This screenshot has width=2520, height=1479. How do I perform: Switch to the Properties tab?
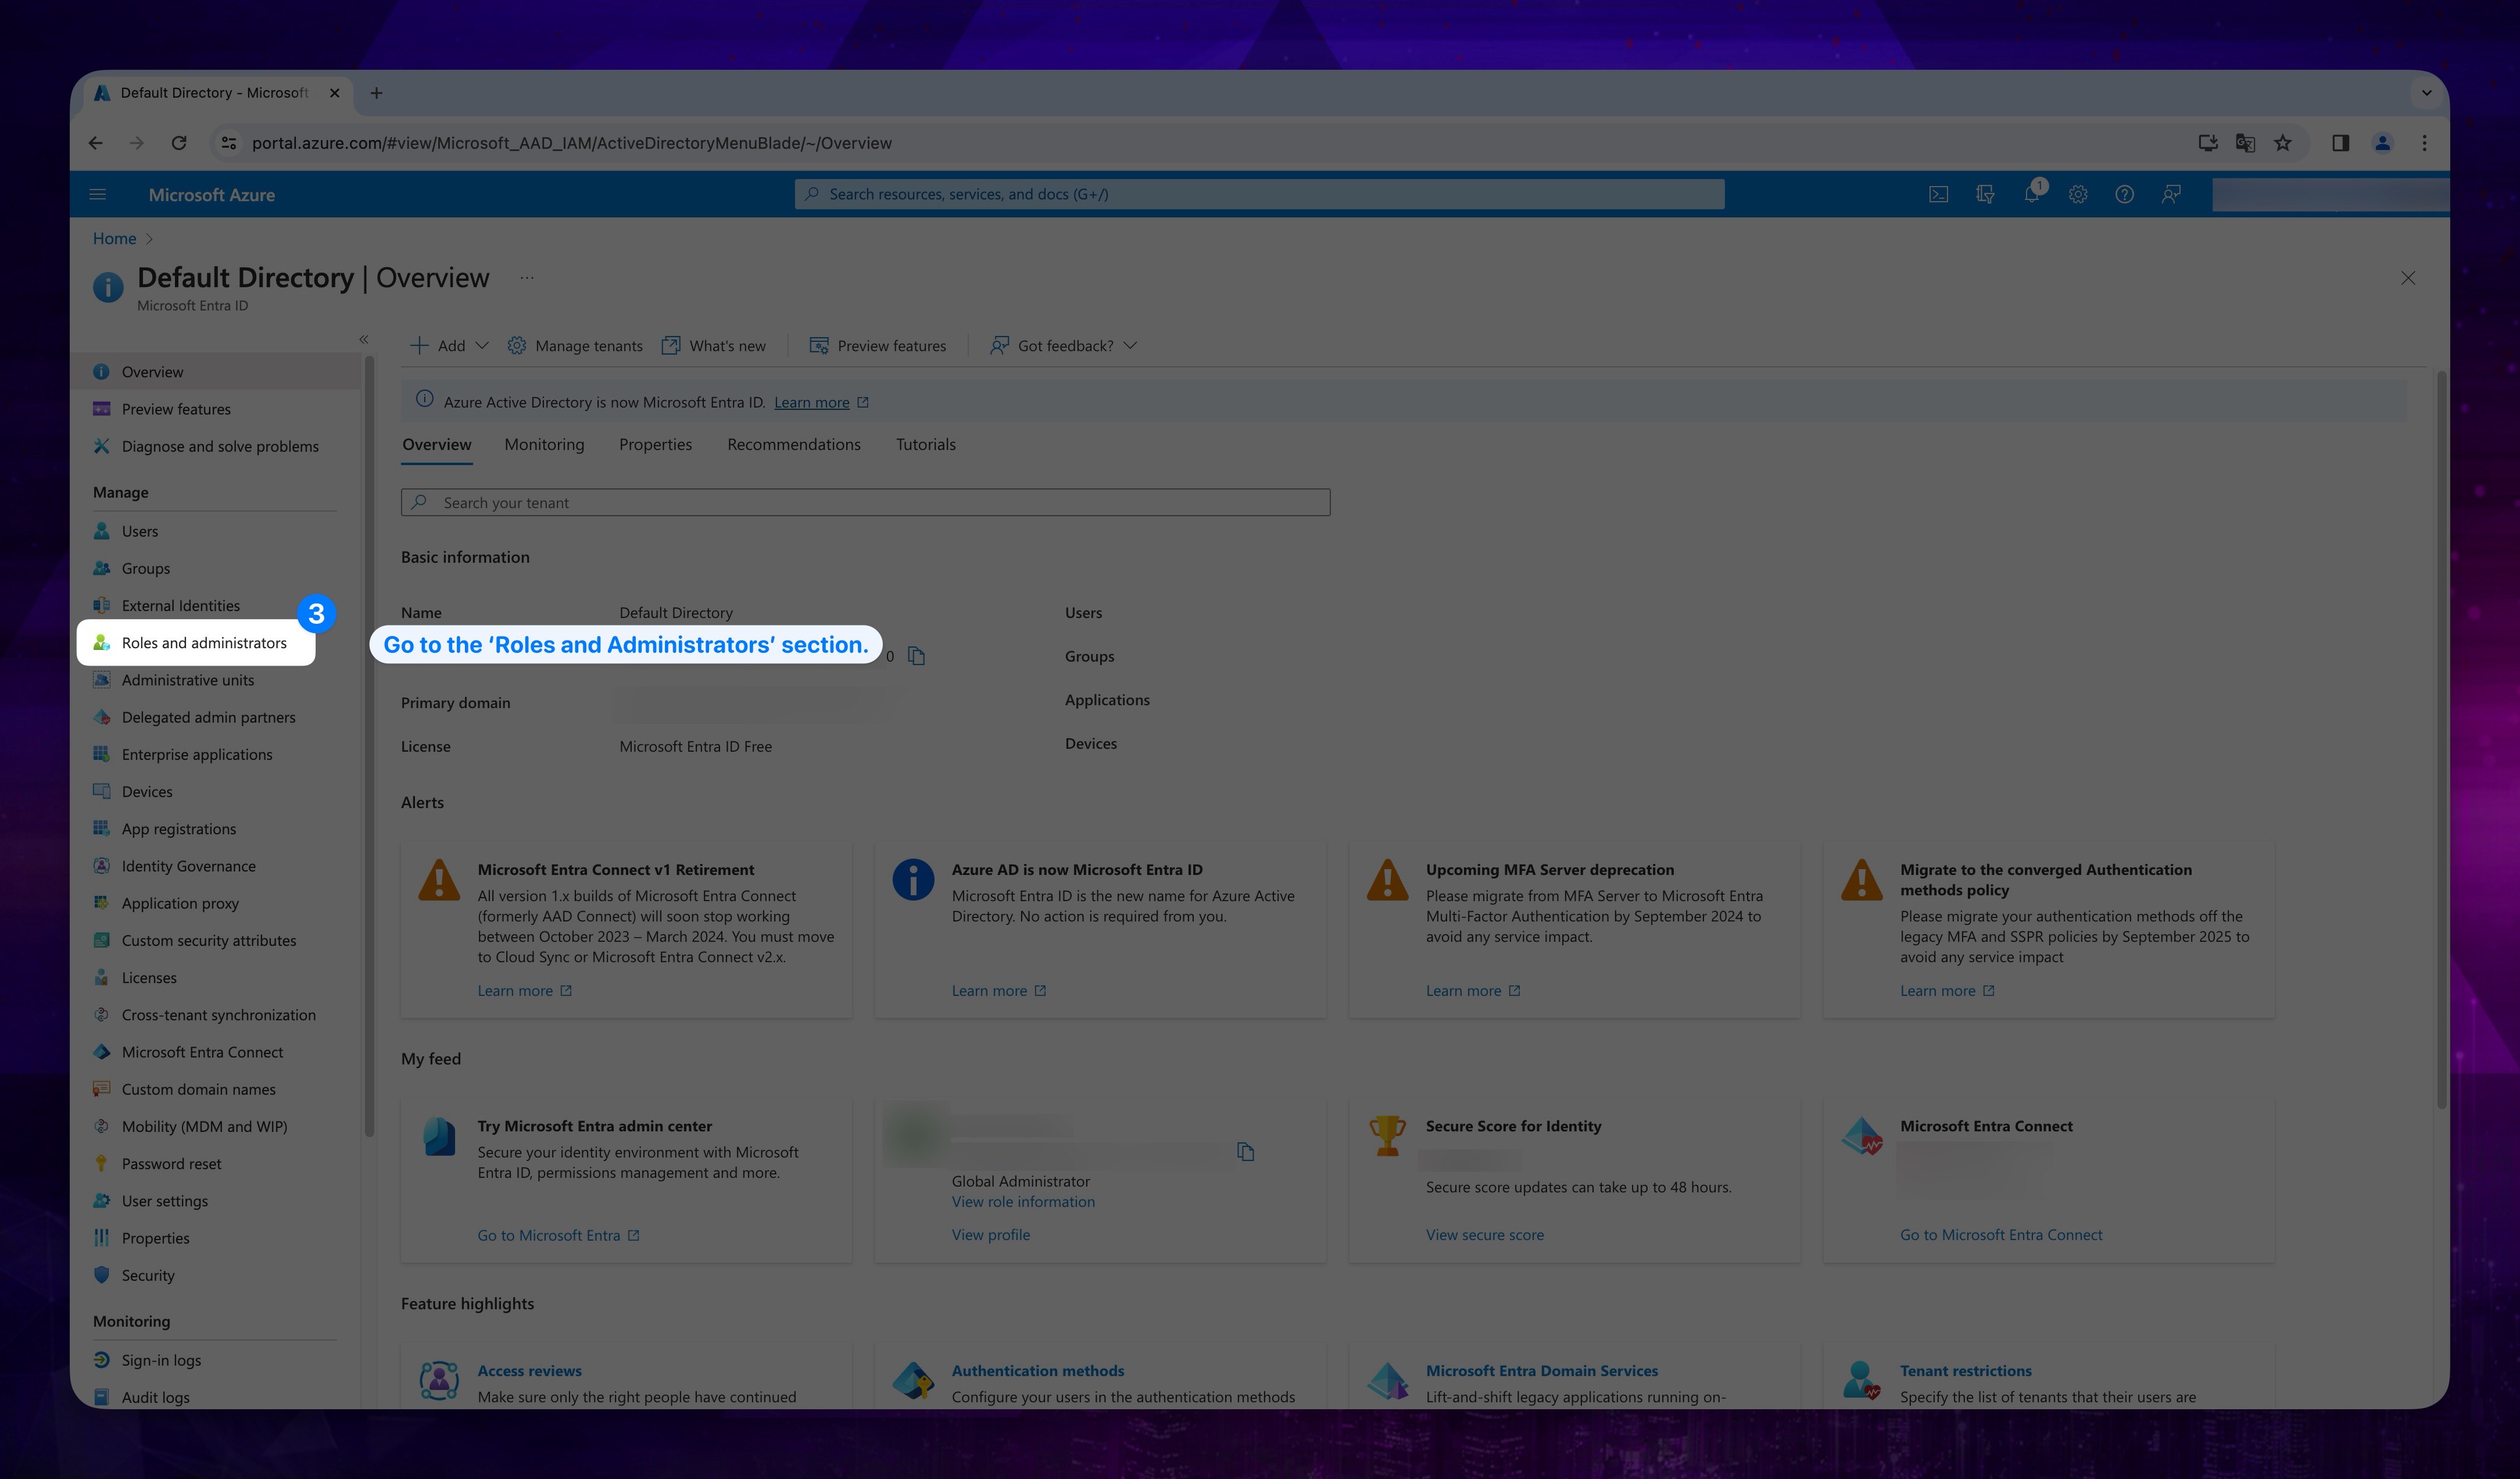655,444
